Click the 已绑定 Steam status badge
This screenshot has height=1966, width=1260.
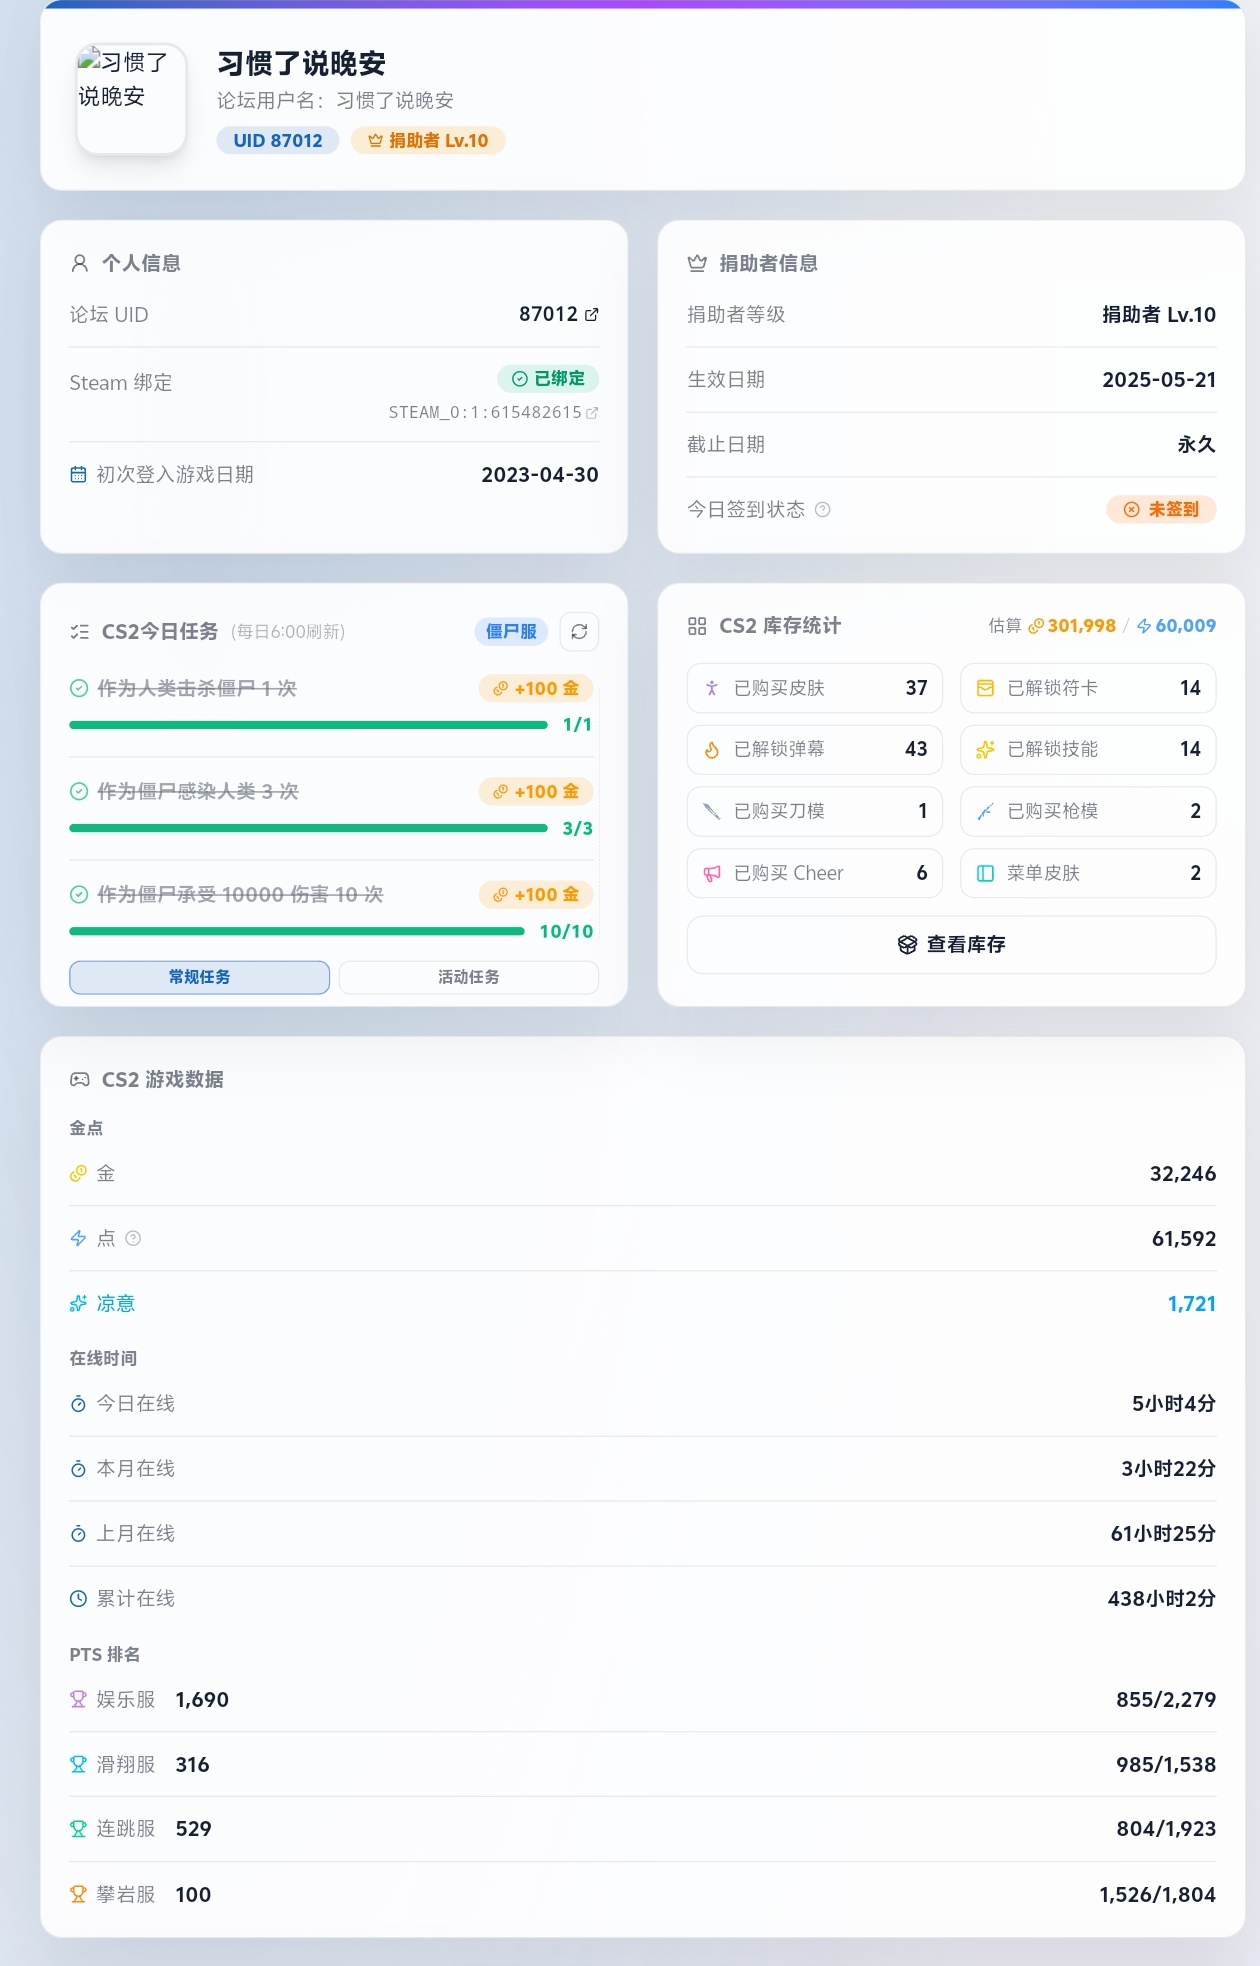pyautogui.click(x=548, y=379)
